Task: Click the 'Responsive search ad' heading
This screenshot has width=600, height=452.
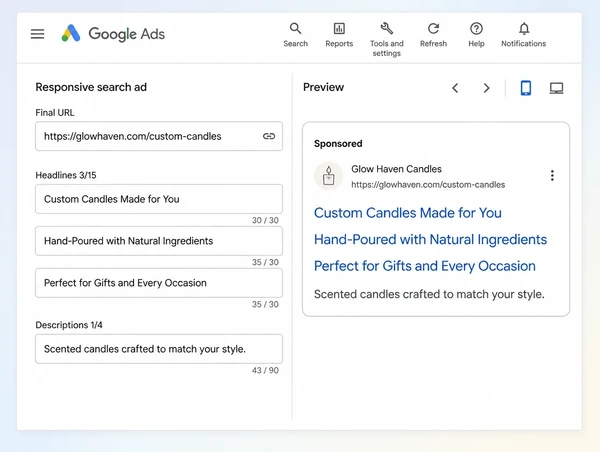Action: [x=91, y=87]
